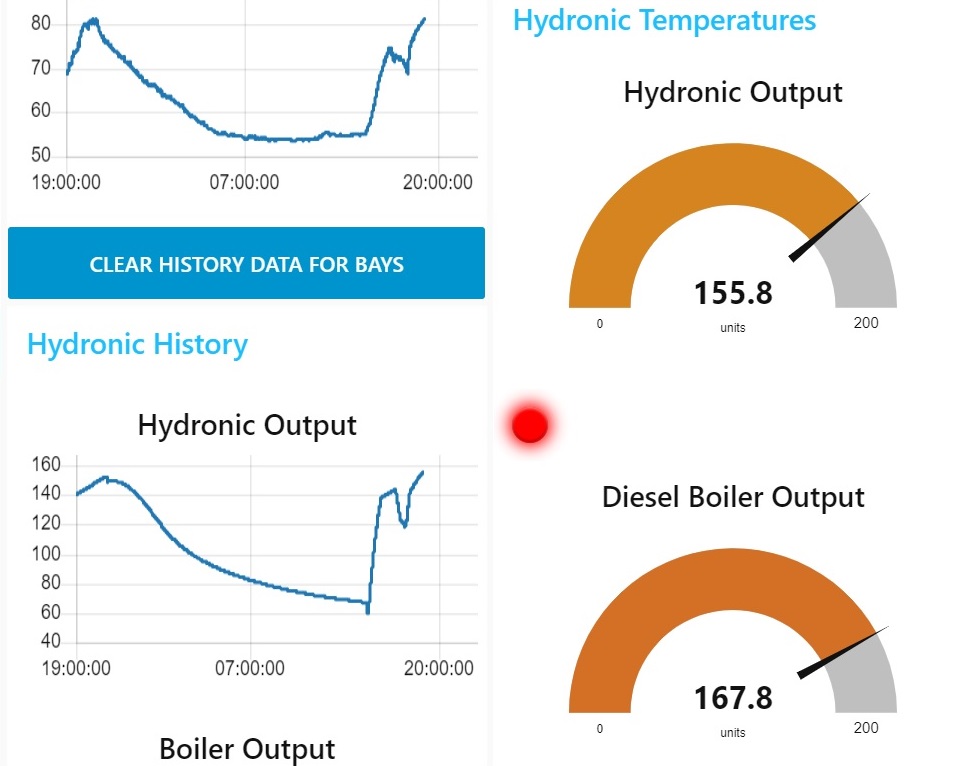
Task: Click the sharp dip on Hydronic Output chart line
Action: 368,609
